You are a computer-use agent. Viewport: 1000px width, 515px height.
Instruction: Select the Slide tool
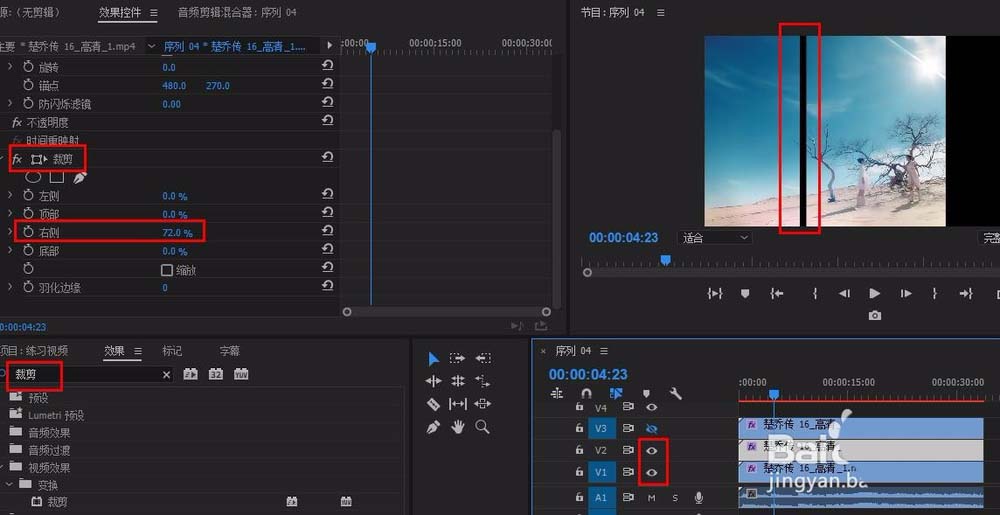483,404
